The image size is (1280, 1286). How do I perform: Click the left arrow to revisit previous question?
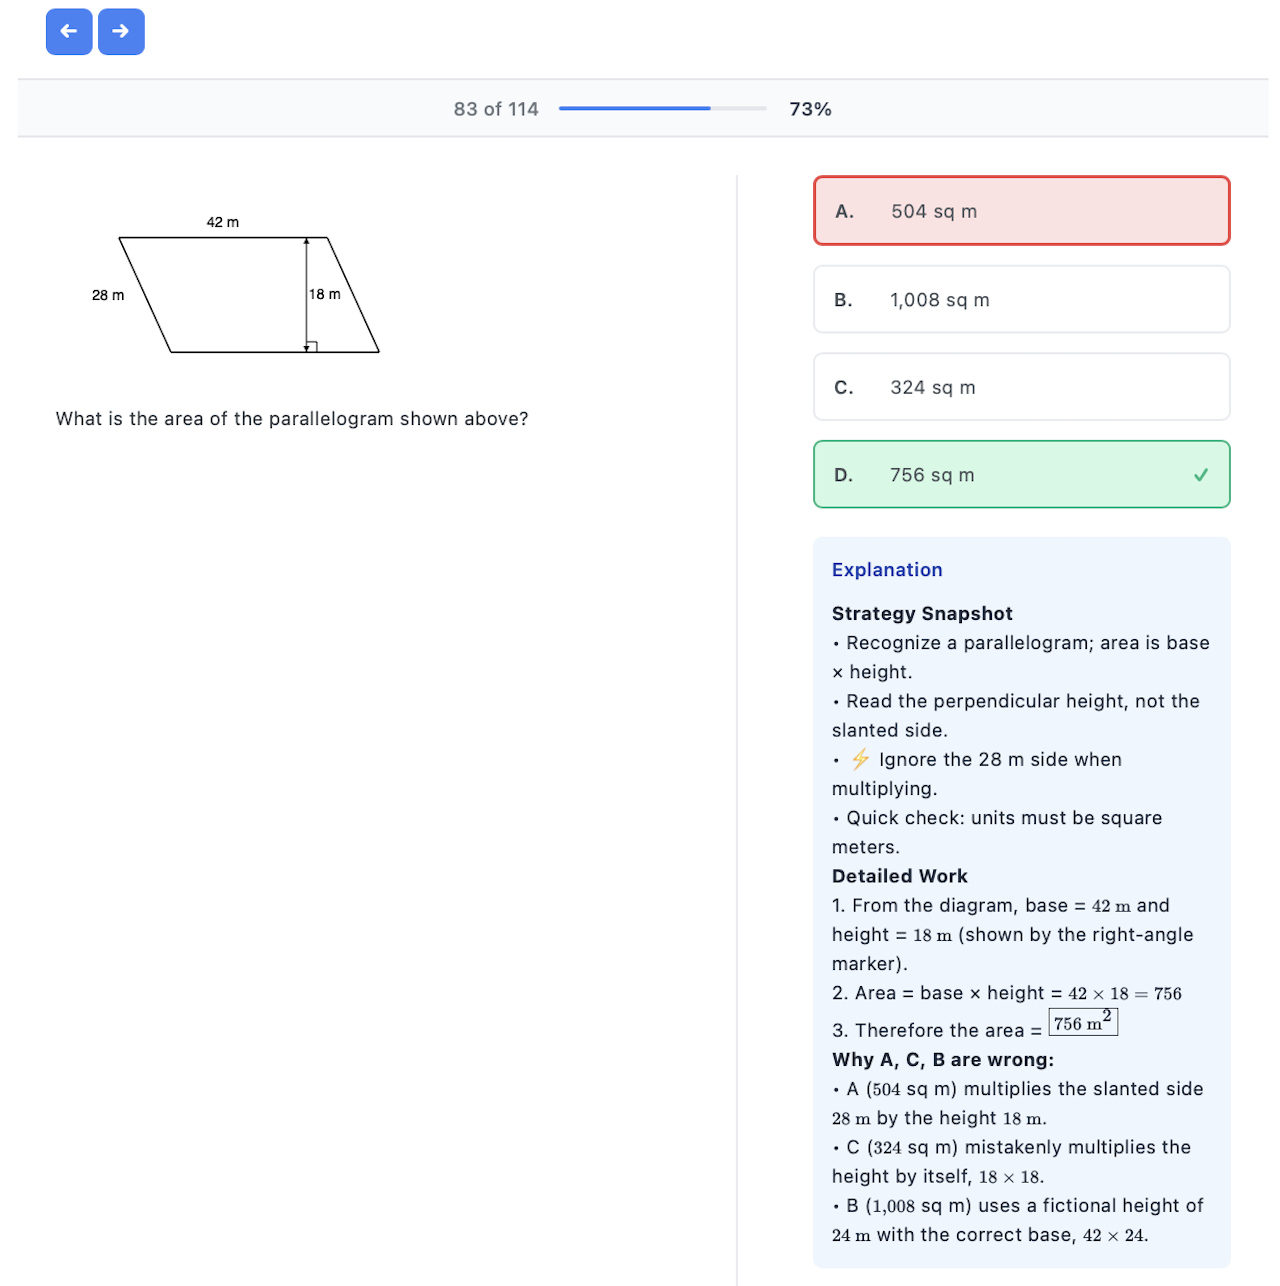[x=68, y=31]
